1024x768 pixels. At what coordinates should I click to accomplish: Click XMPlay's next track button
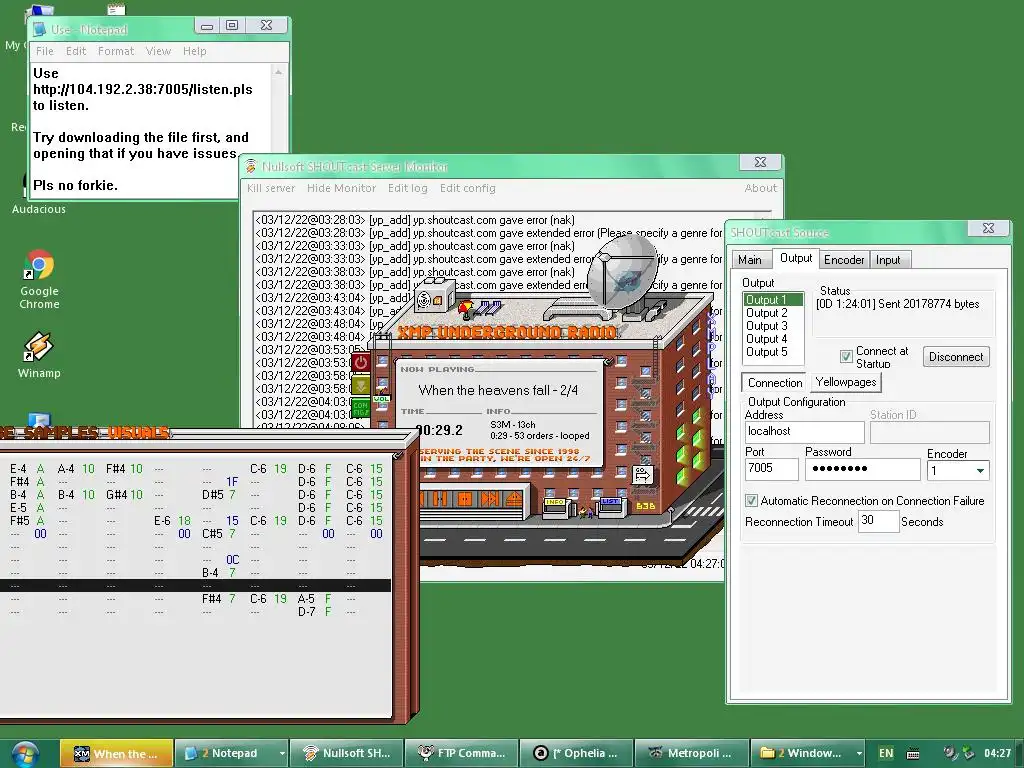(x=490, y=500)
